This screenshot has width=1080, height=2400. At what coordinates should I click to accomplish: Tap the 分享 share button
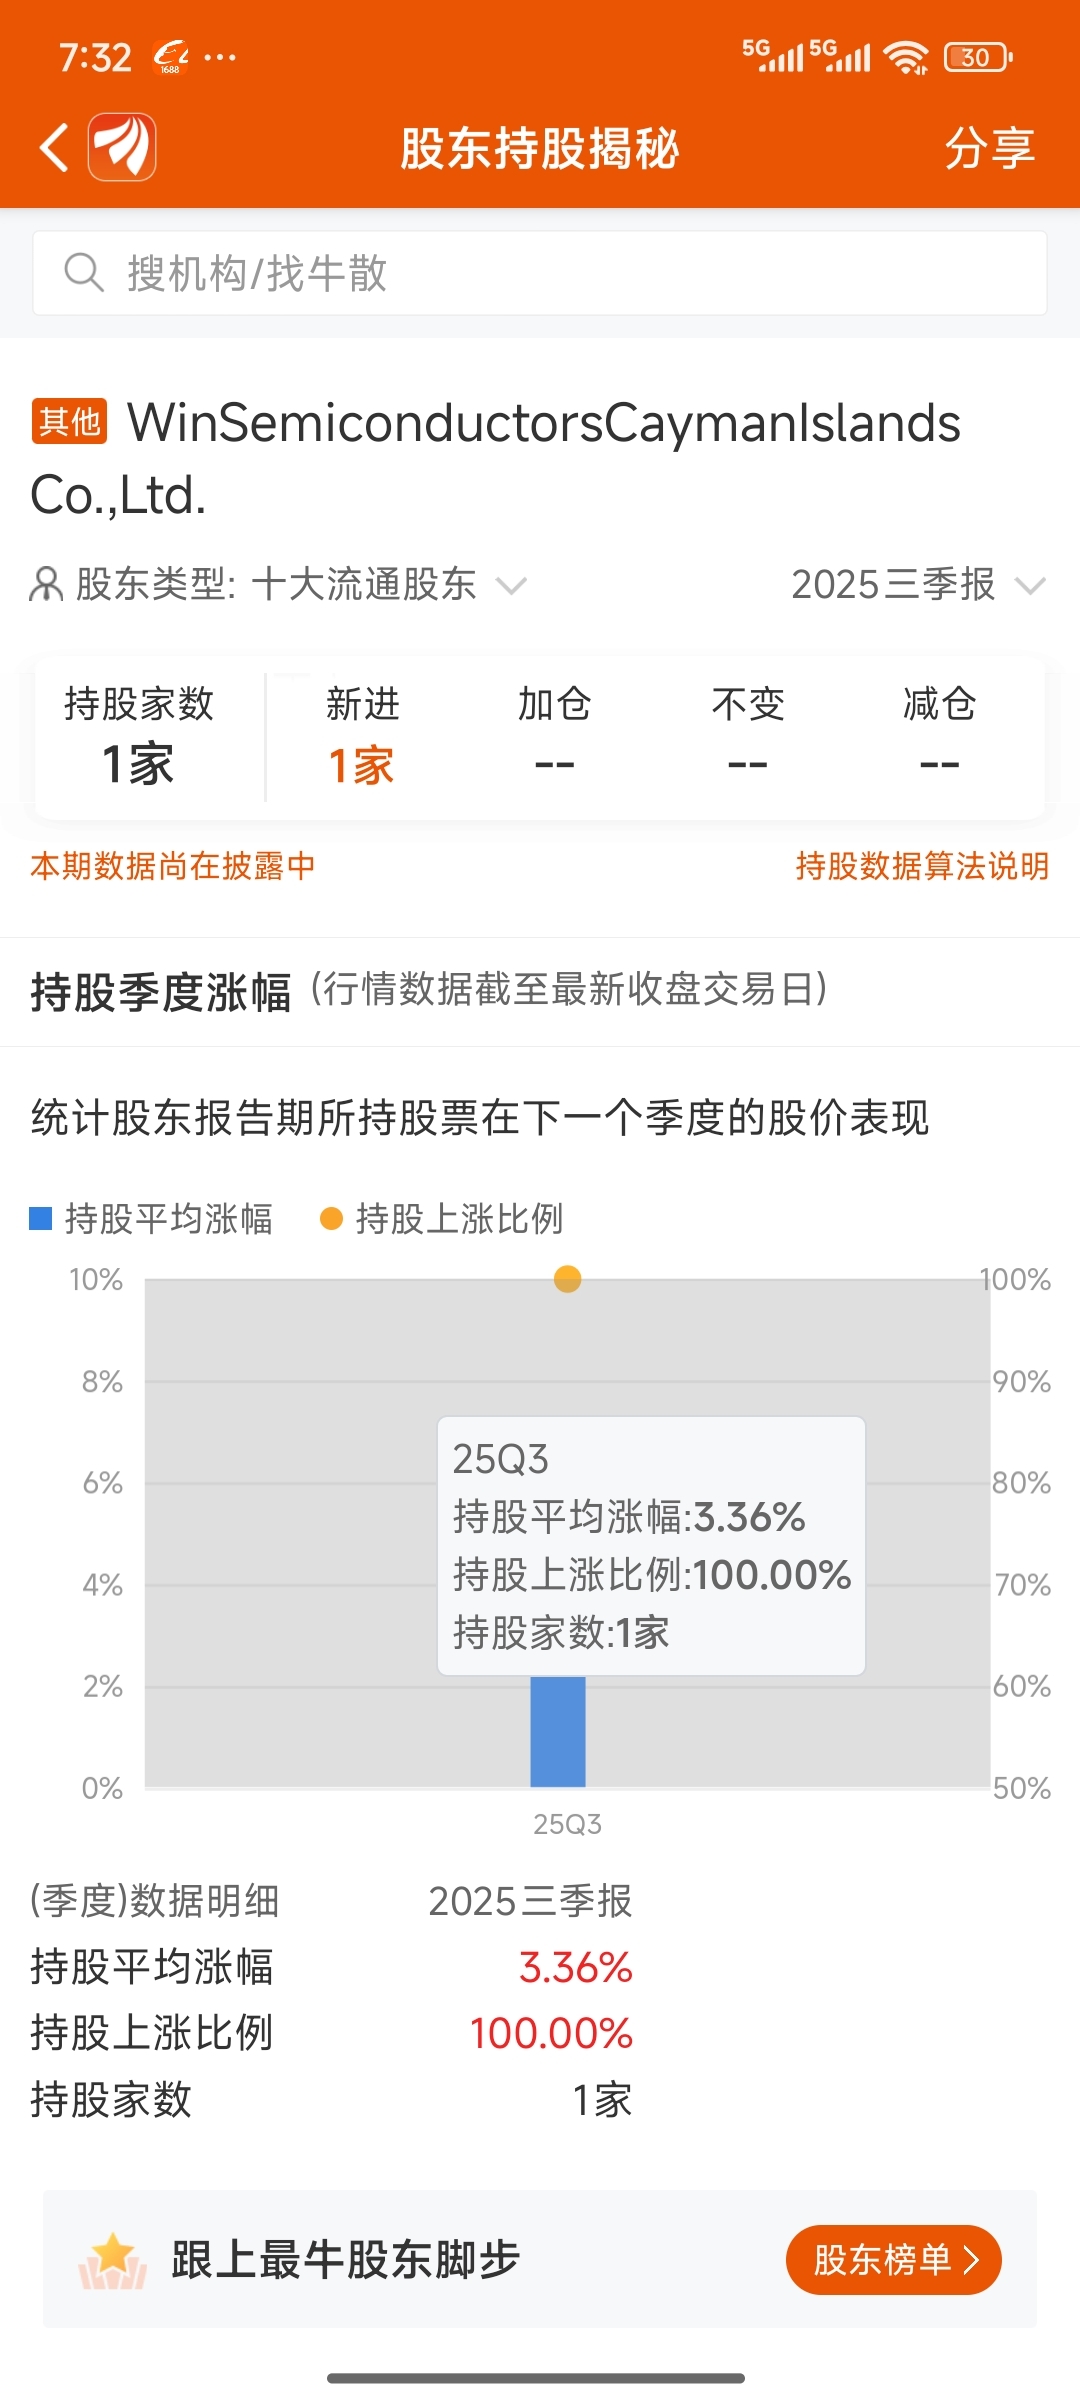(x=989, y=148)
